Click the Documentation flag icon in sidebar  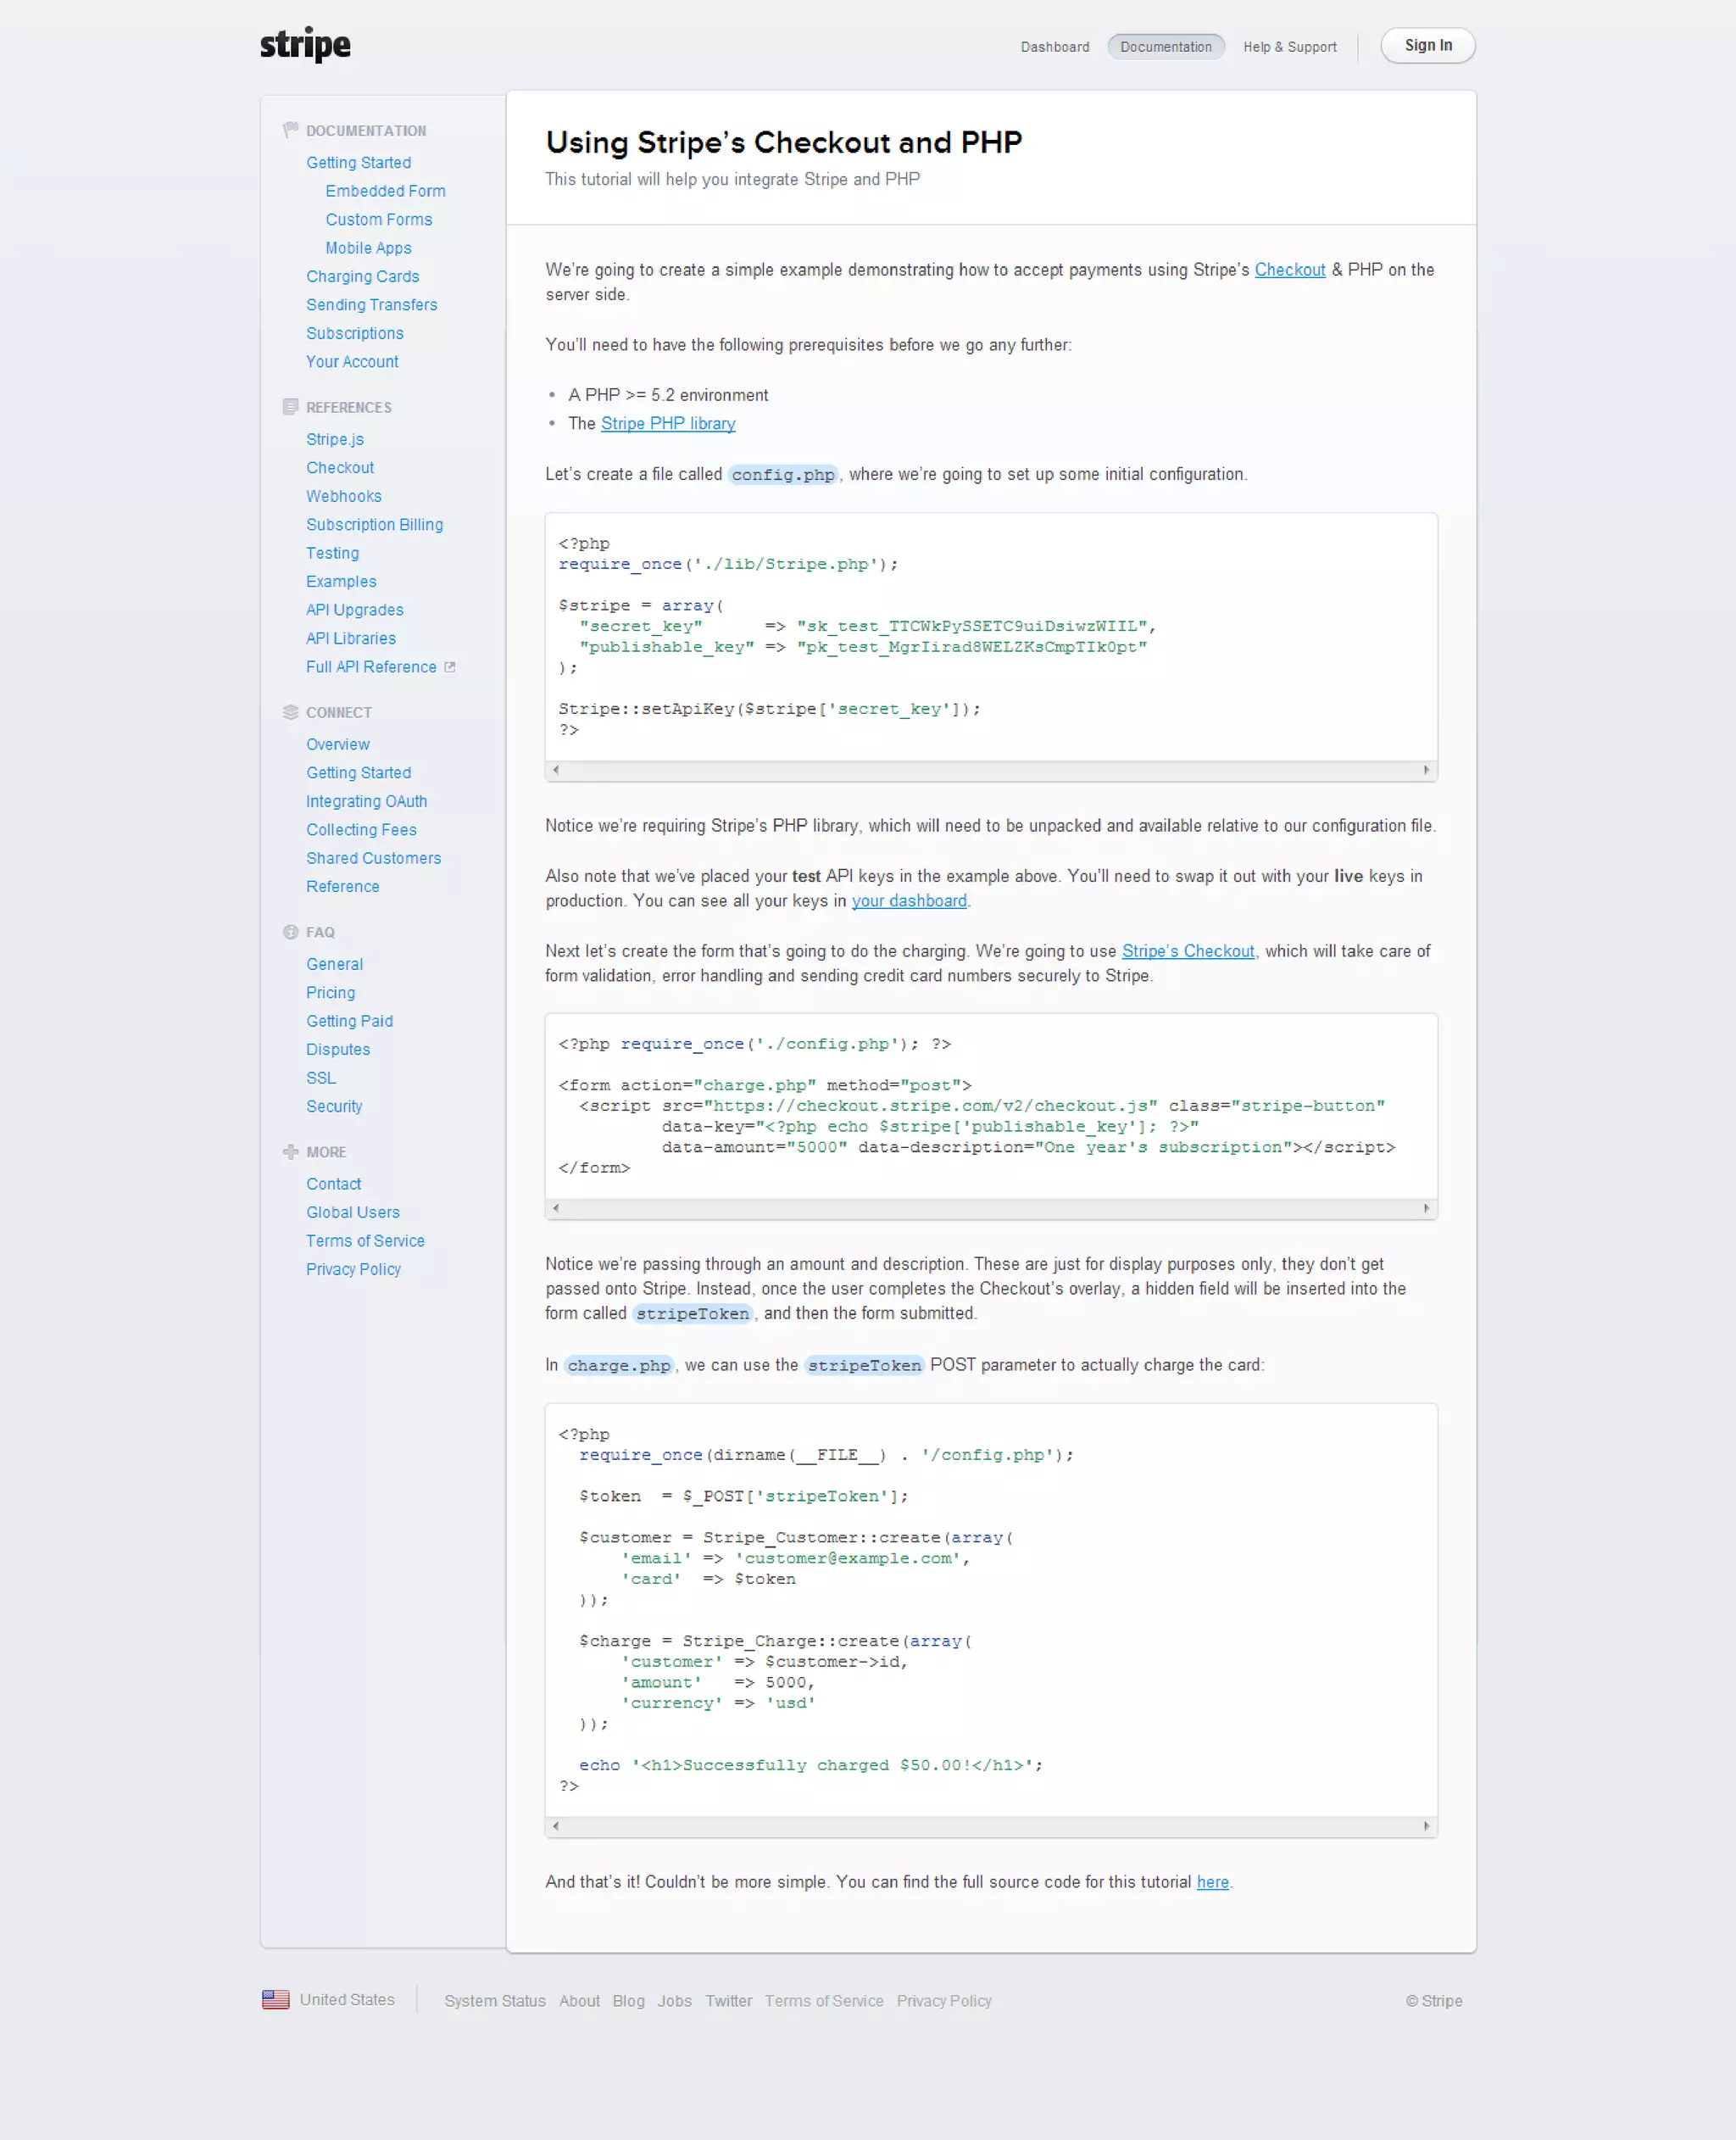point(291,130)
